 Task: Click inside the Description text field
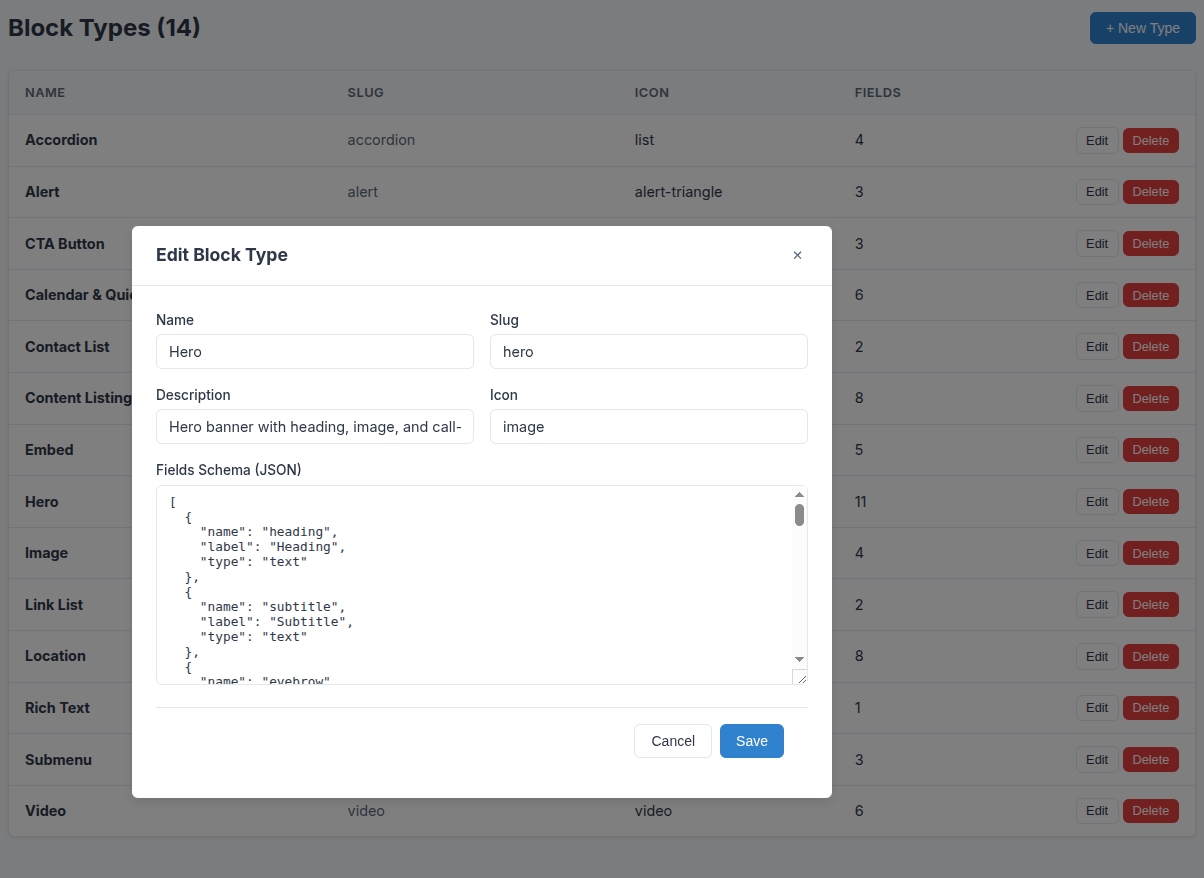pos(314,426)
